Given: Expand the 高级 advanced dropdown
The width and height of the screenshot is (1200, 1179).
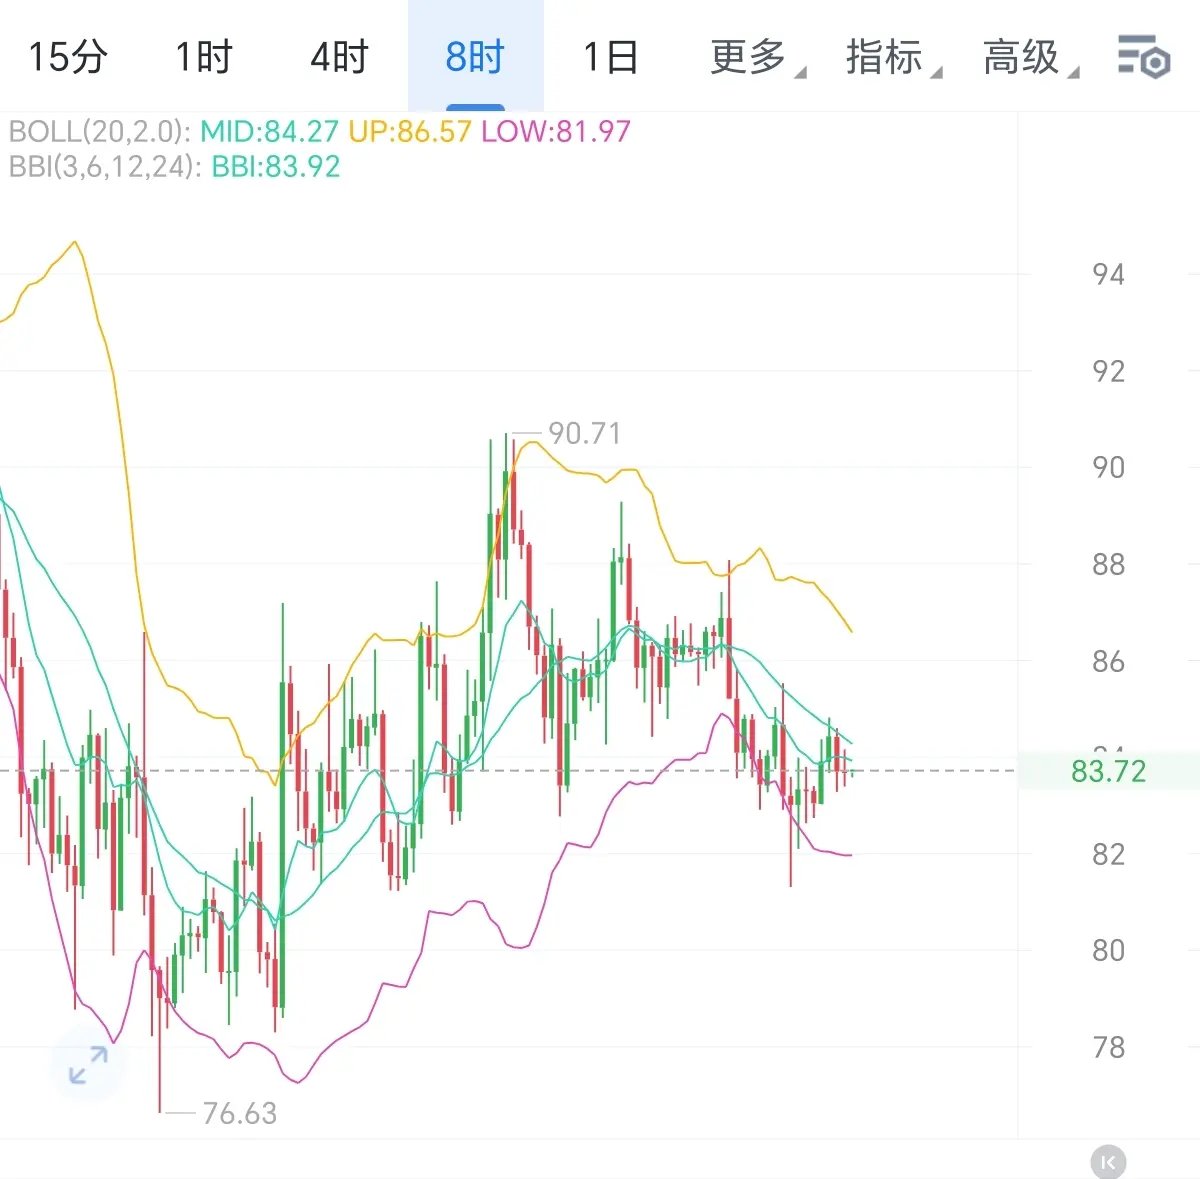Looking at the screenshot, I should 1030,57.
